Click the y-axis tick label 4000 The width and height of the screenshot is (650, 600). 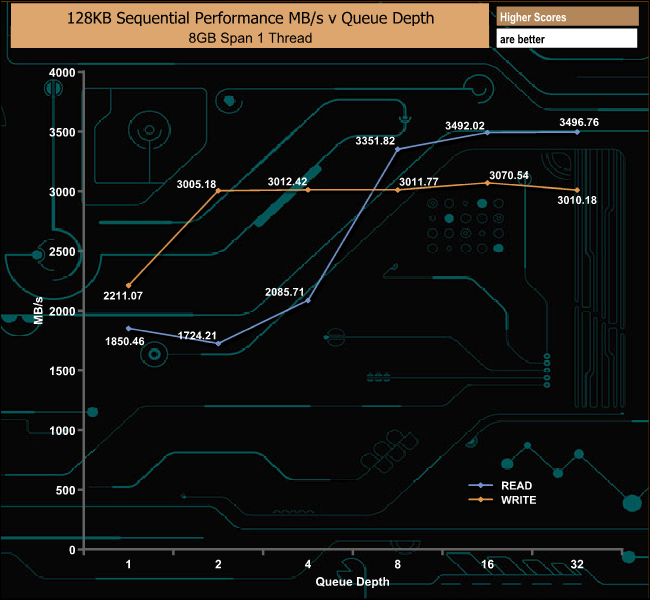[x=62, y=73]
